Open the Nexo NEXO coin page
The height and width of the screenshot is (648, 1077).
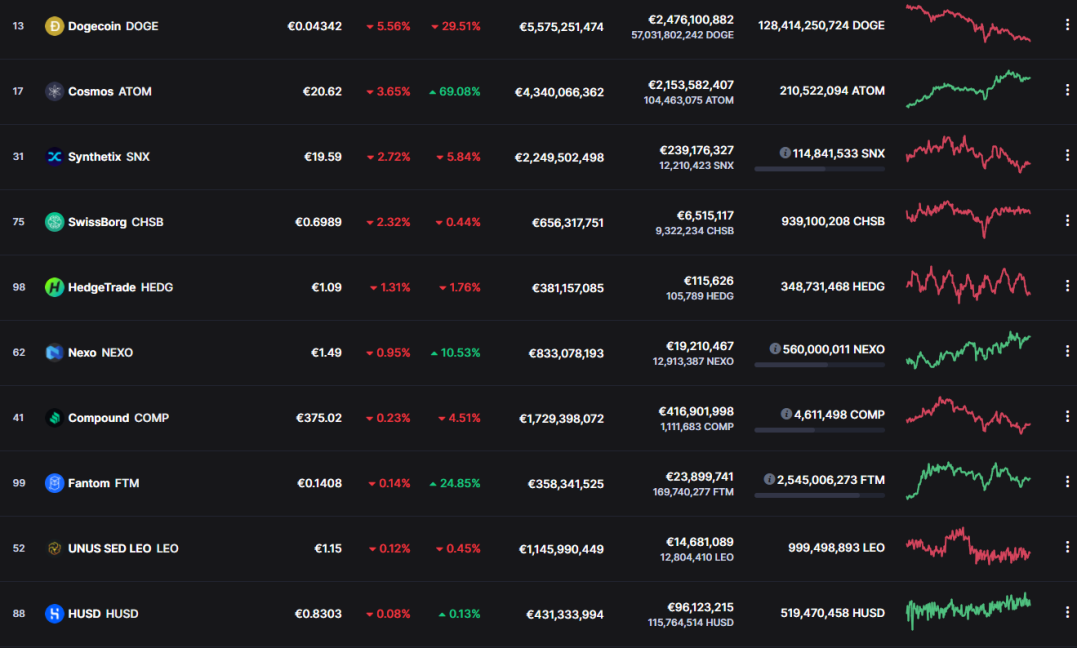coord(100,353)
